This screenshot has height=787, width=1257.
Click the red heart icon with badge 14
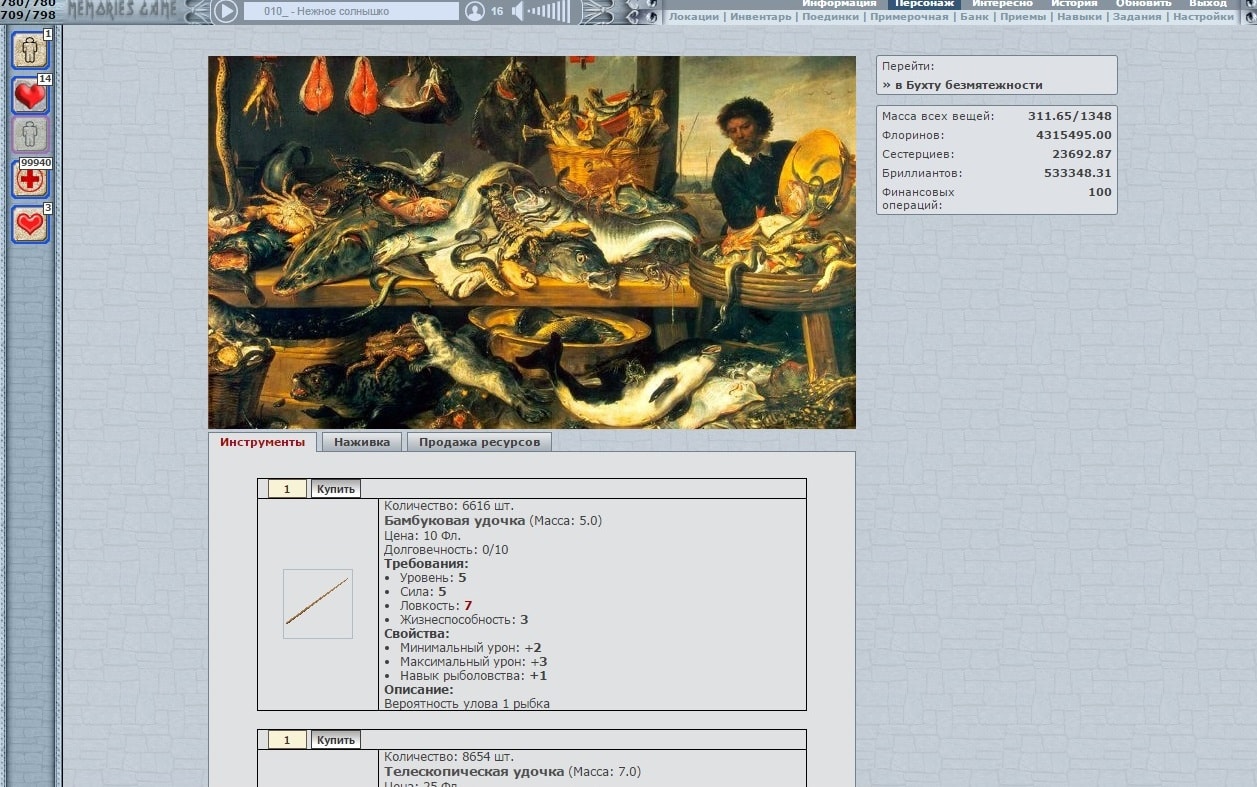[30, 96]
